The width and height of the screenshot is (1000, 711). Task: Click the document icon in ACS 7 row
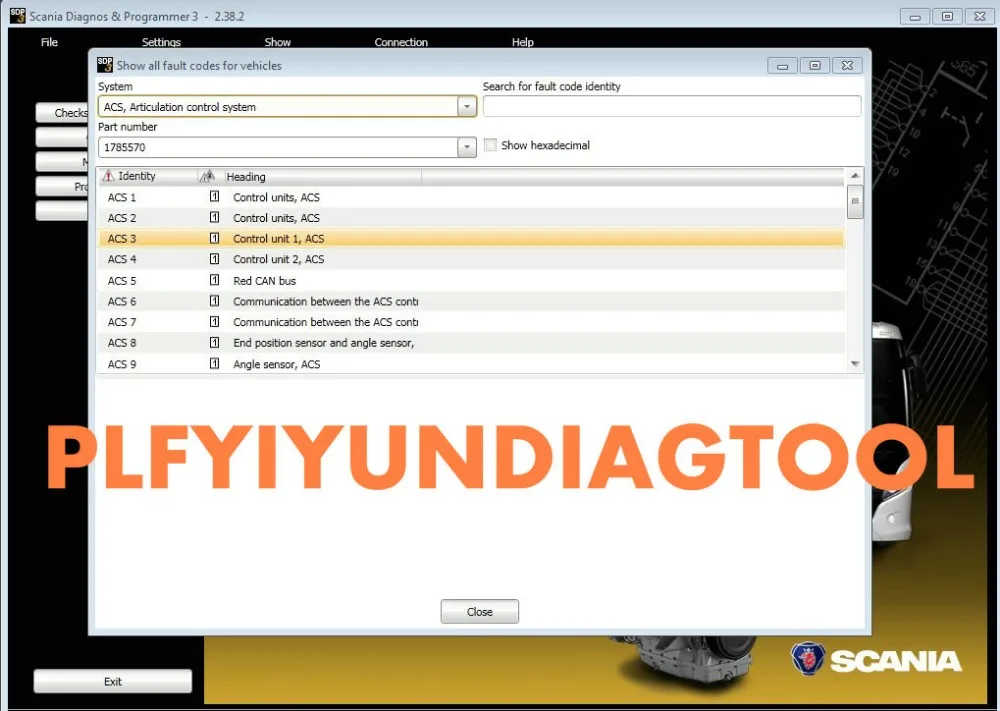[214, 321]
